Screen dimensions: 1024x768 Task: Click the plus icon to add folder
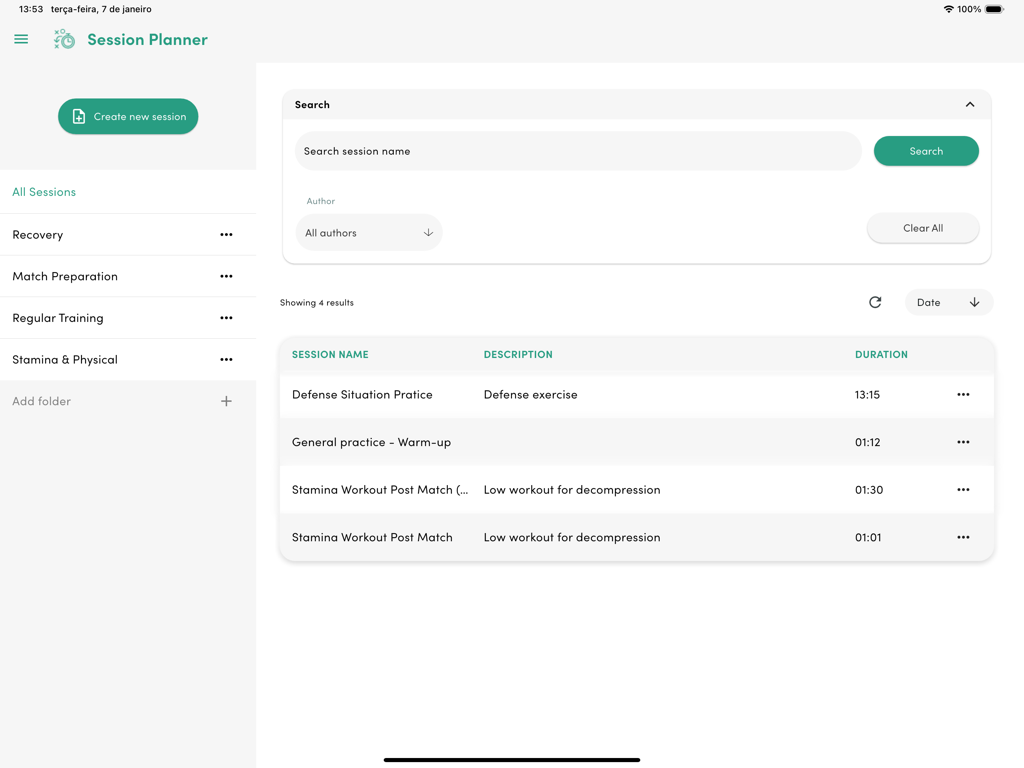tap(226, 401)
